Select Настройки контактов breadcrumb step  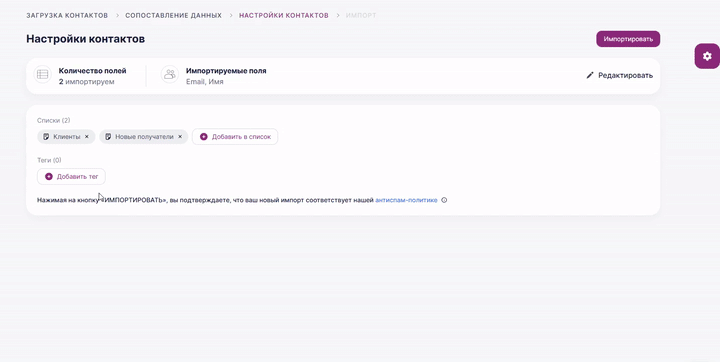284,15
